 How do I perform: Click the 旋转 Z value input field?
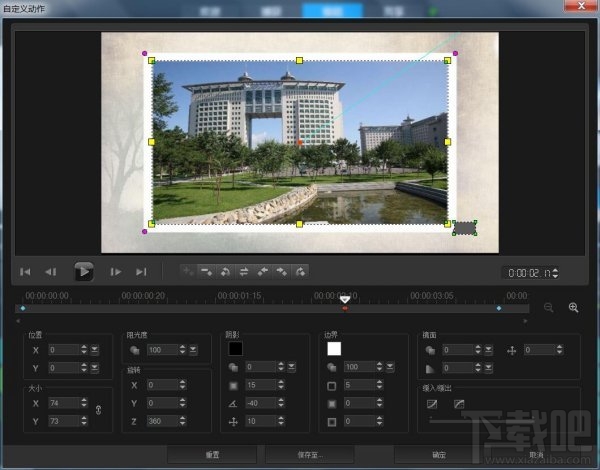click(162, 421)
